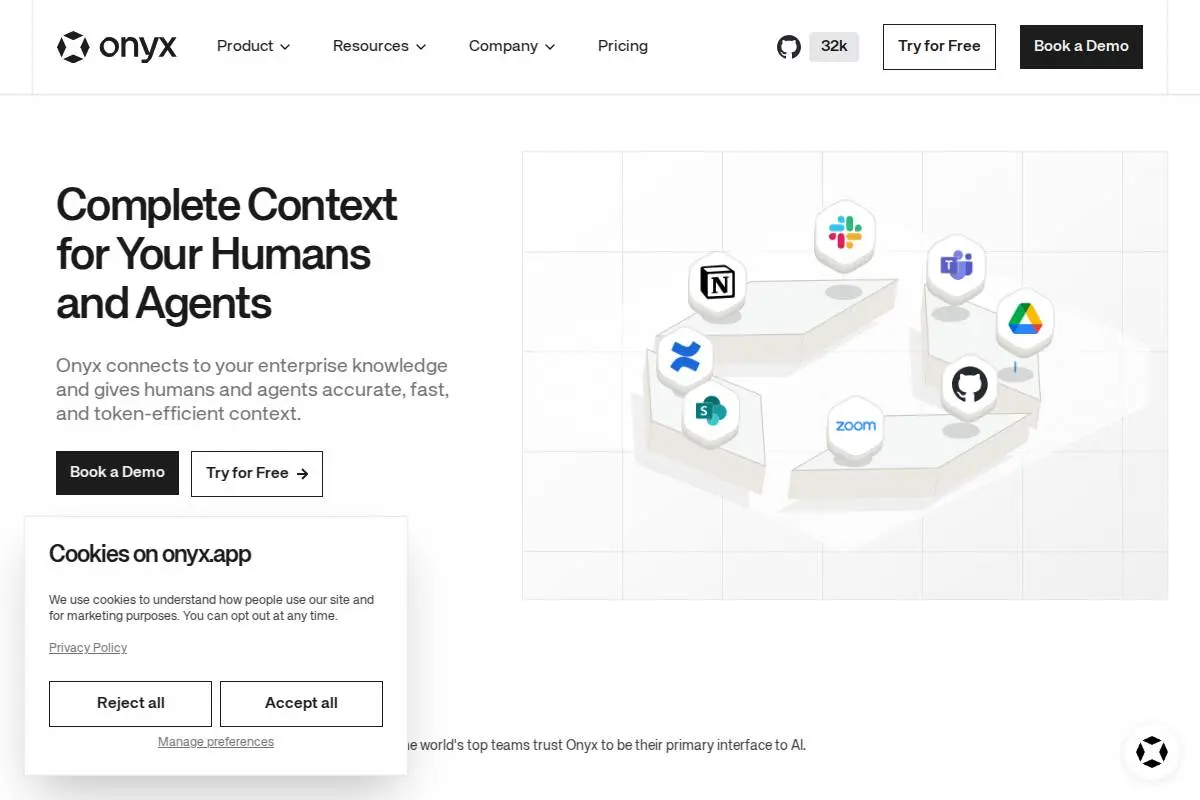Select the GitHub icon in the illustration
This screenshot has height=800, width=1200.
[x=969, y=384]
